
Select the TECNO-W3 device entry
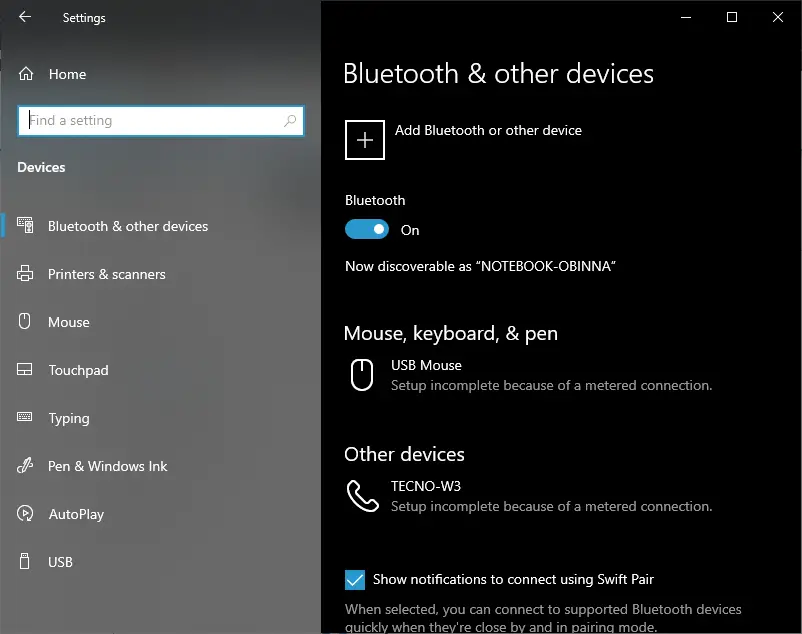529,496
